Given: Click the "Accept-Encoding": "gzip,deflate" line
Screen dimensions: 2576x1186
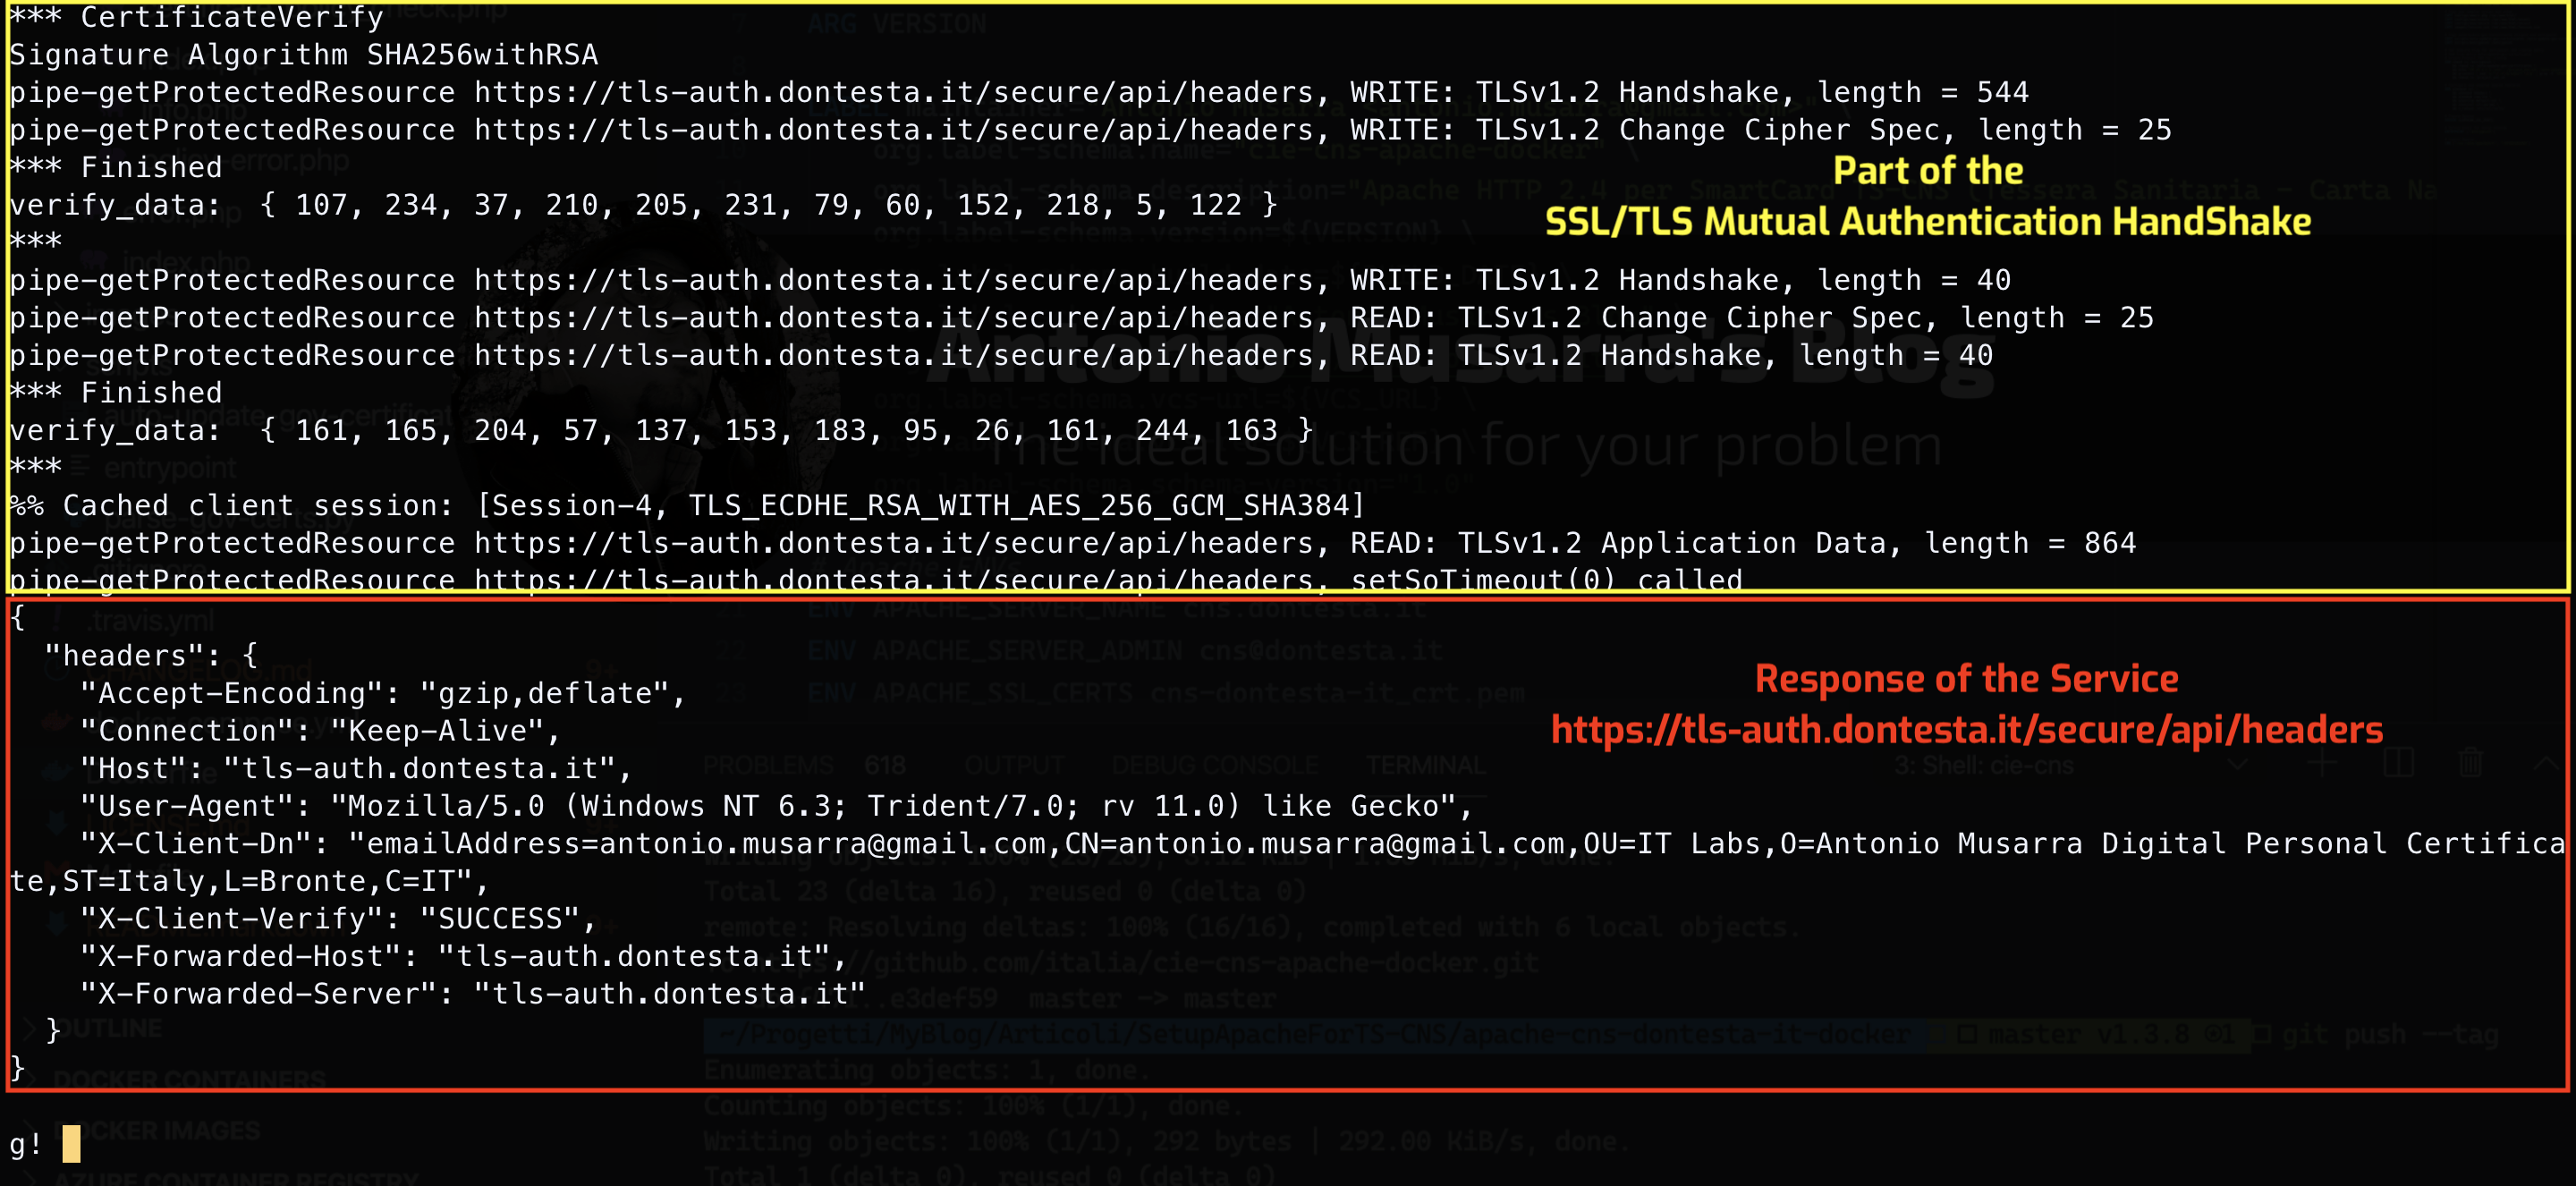Looking at the screenshot, I should click(383, 693).
